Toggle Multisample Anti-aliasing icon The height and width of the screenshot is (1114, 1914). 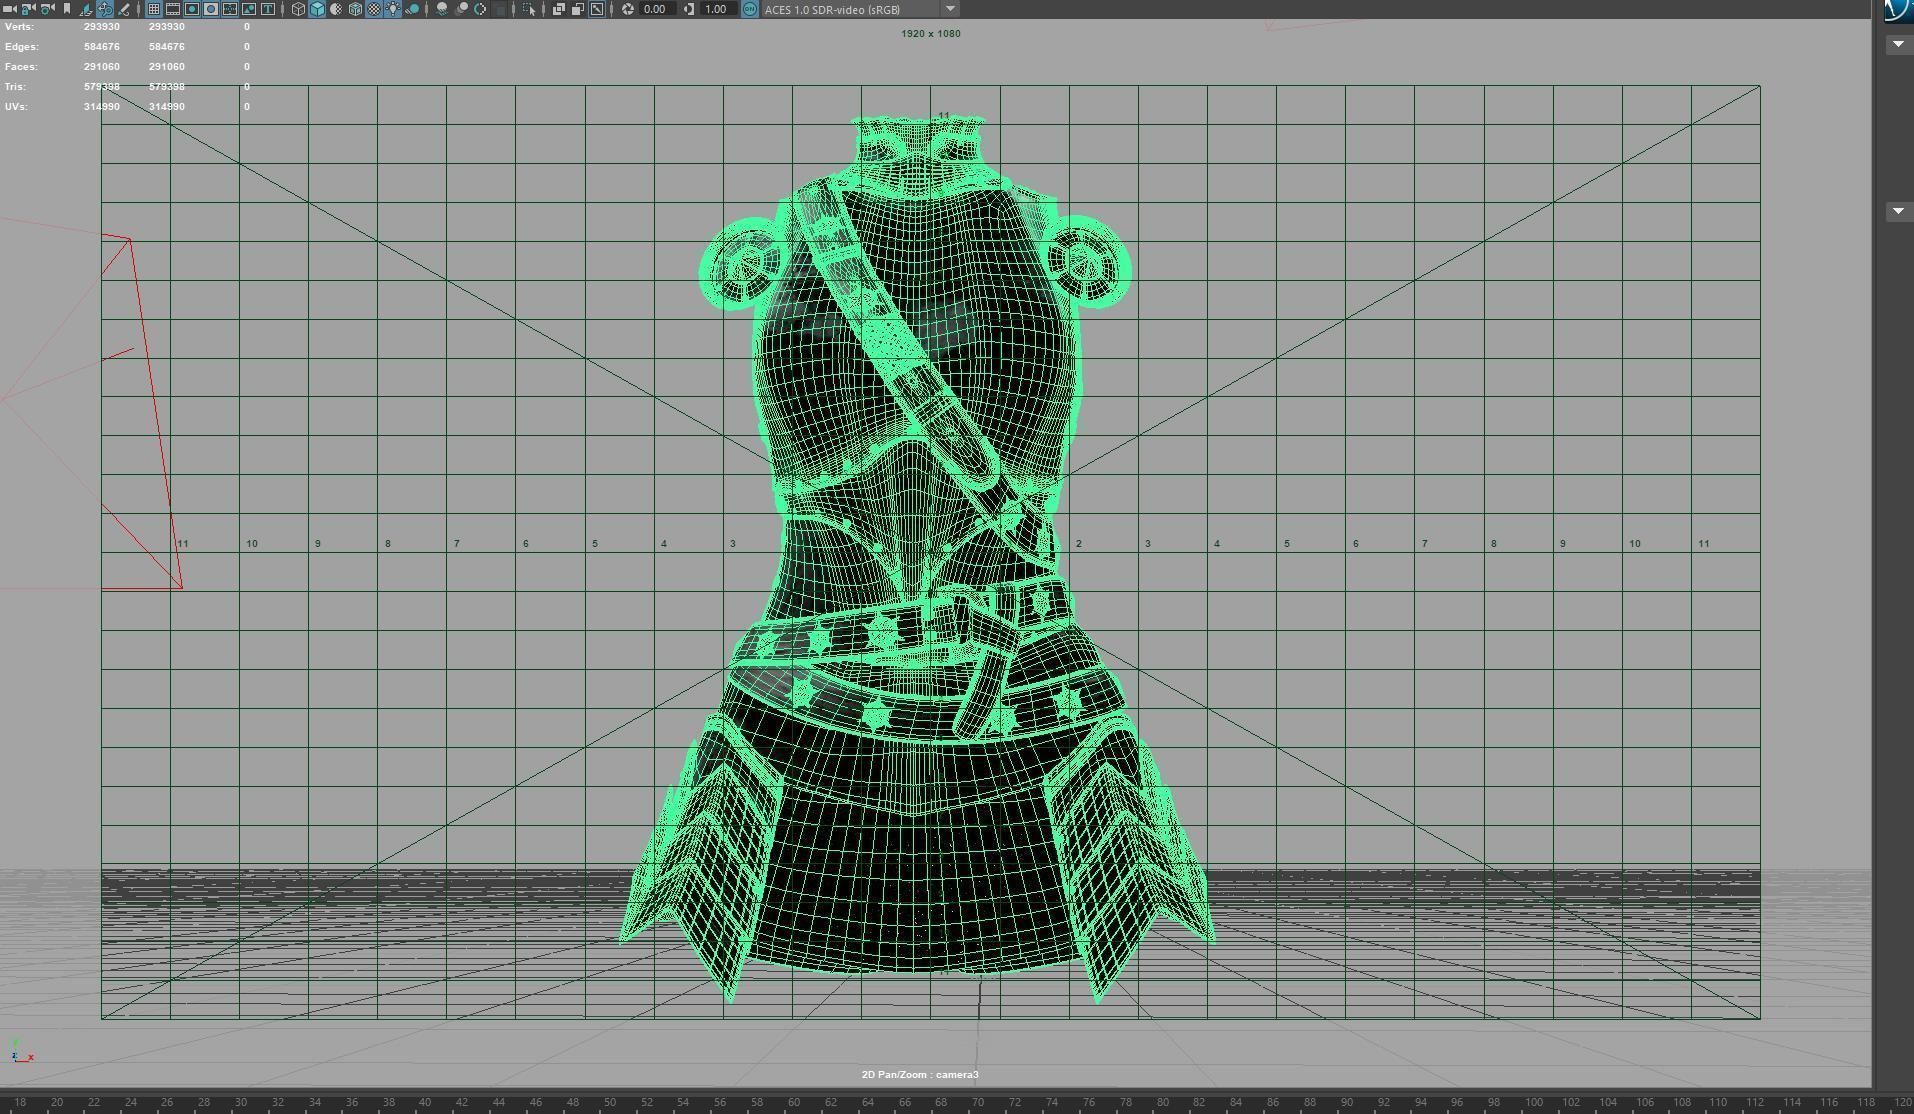coord(480,9)
